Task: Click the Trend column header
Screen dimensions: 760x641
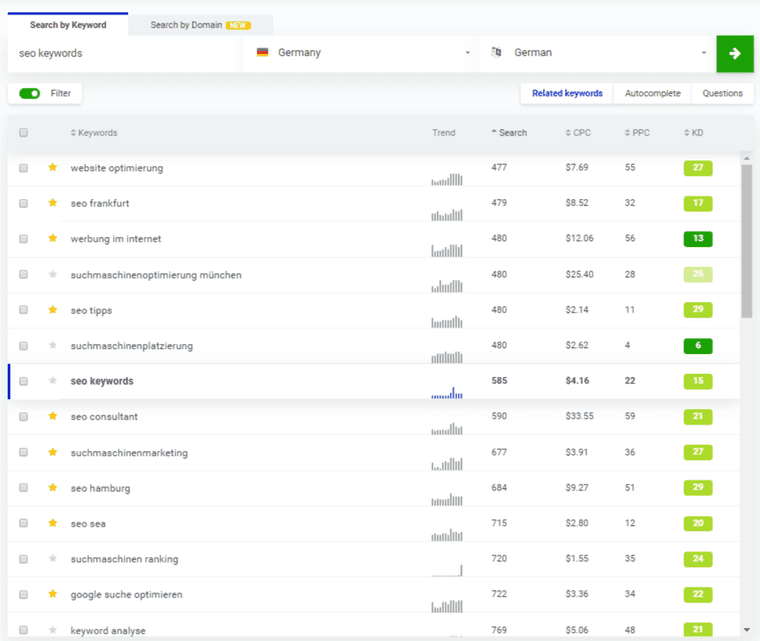Action: tap(443, 132)
